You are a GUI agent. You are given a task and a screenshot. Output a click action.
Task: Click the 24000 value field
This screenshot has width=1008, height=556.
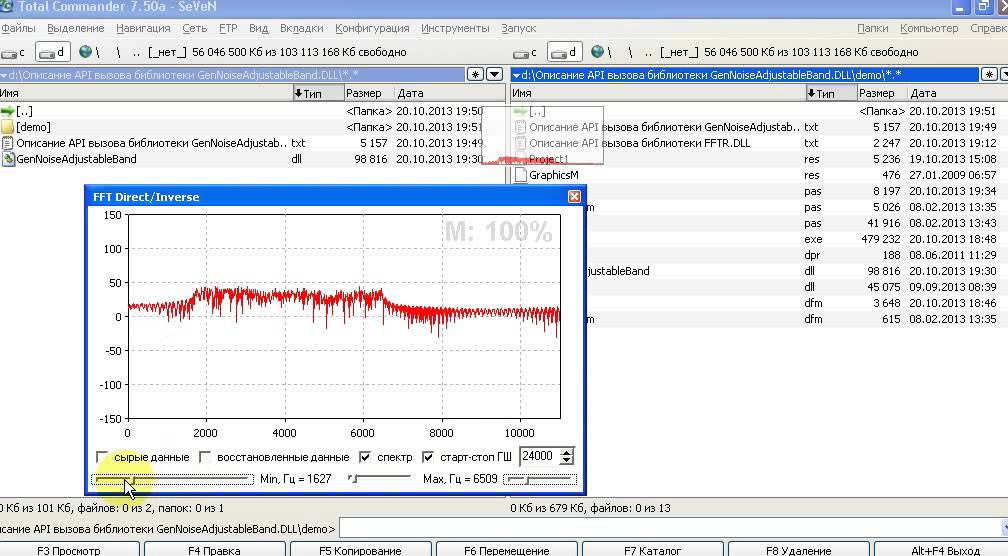click(539, 456)
